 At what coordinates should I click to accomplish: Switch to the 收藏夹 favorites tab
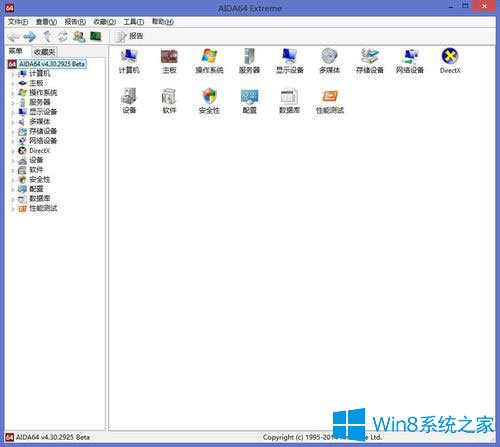(45, 52)
